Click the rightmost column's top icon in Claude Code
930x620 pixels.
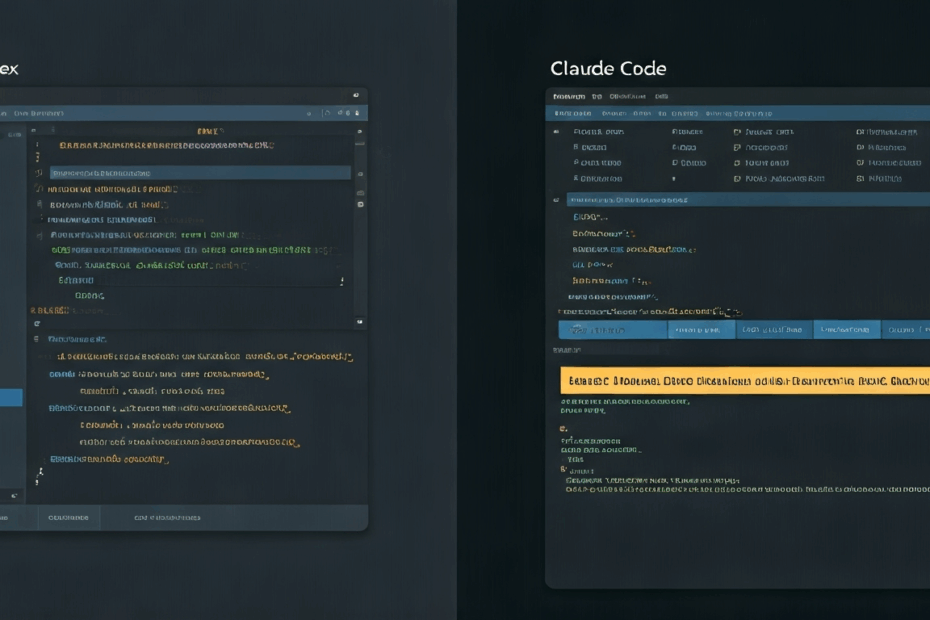(x=857, y=131)
